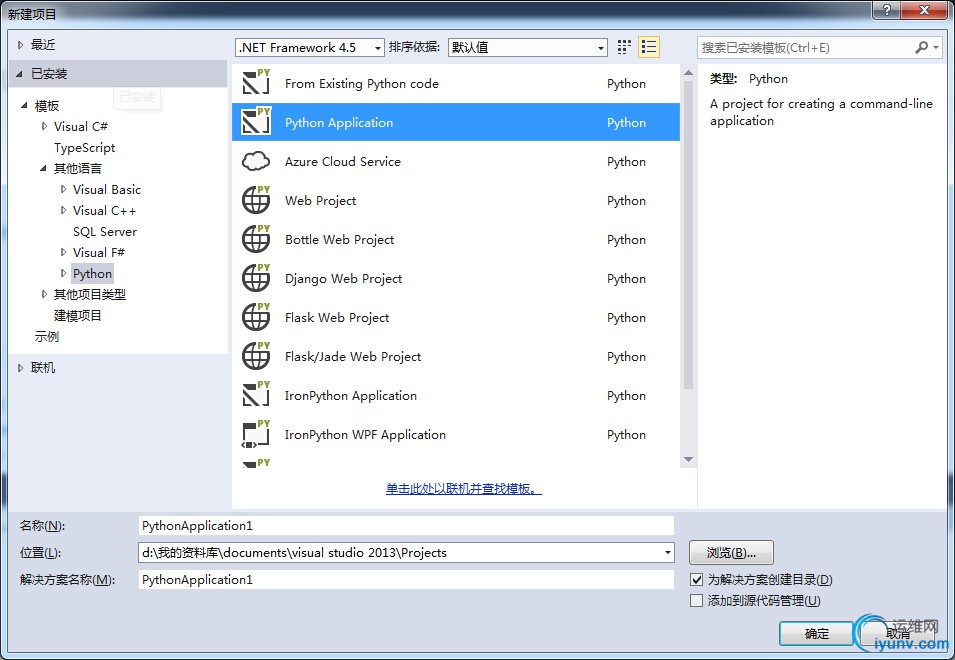Click the IronPython Application template icon
955x660 pixels.
tap(256, 395)
